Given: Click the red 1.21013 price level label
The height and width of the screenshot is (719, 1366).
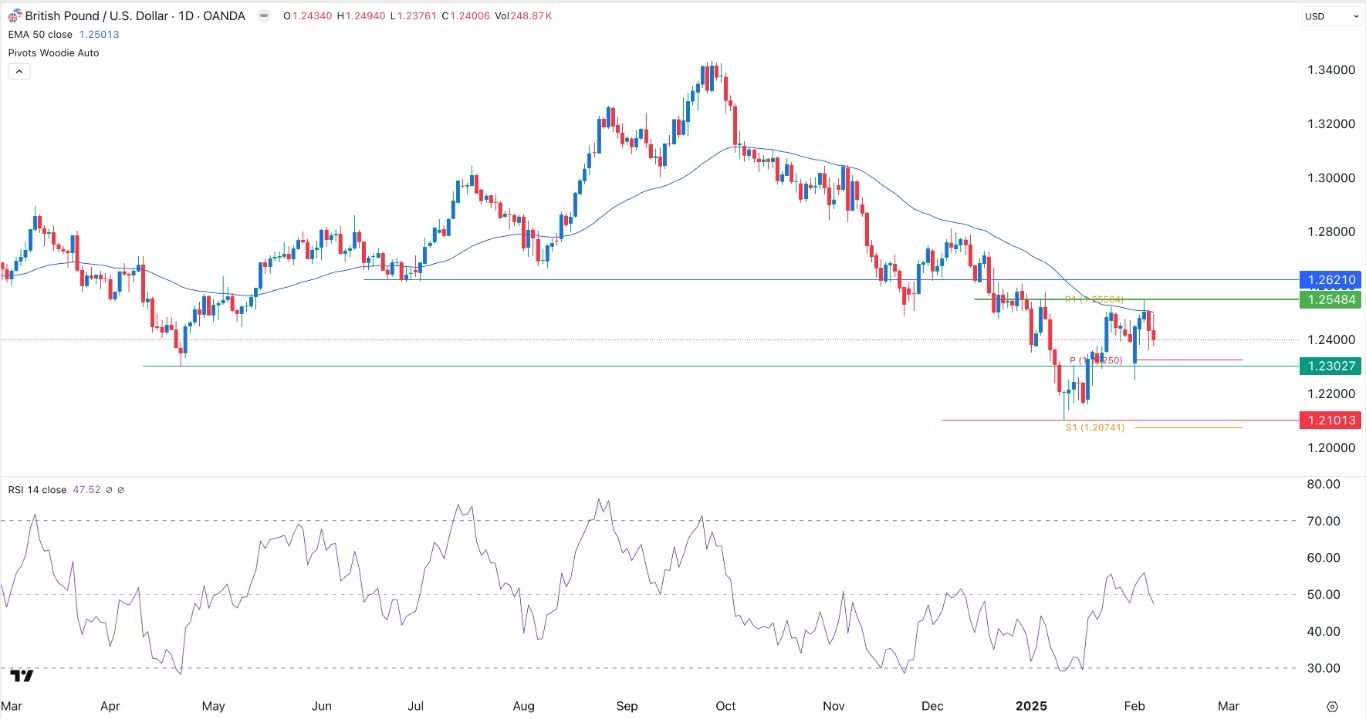Looking at the screenshot, I should [1330, 419].
